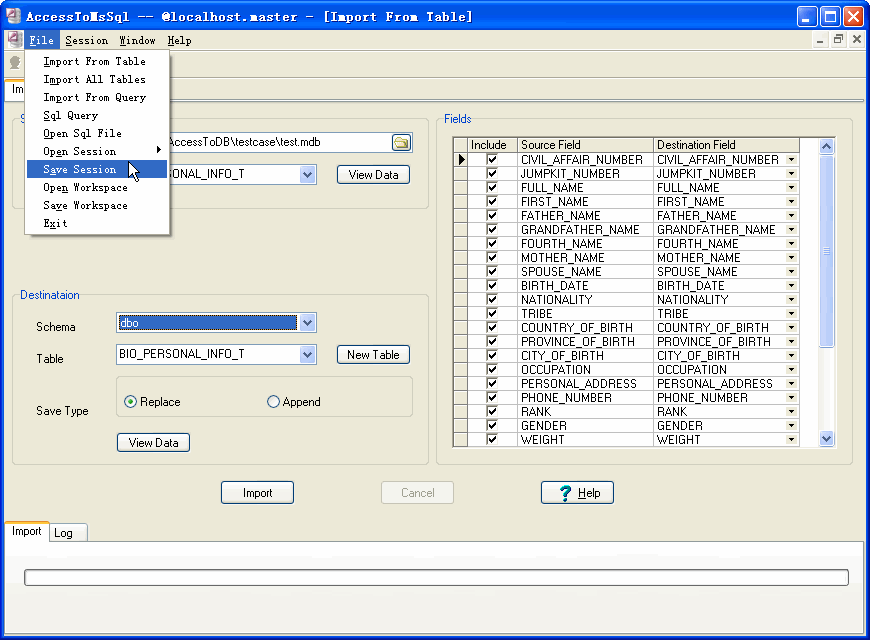Open the Help menu
The height and width of the screenshot is (640, 870).
(x=179, y=41)
